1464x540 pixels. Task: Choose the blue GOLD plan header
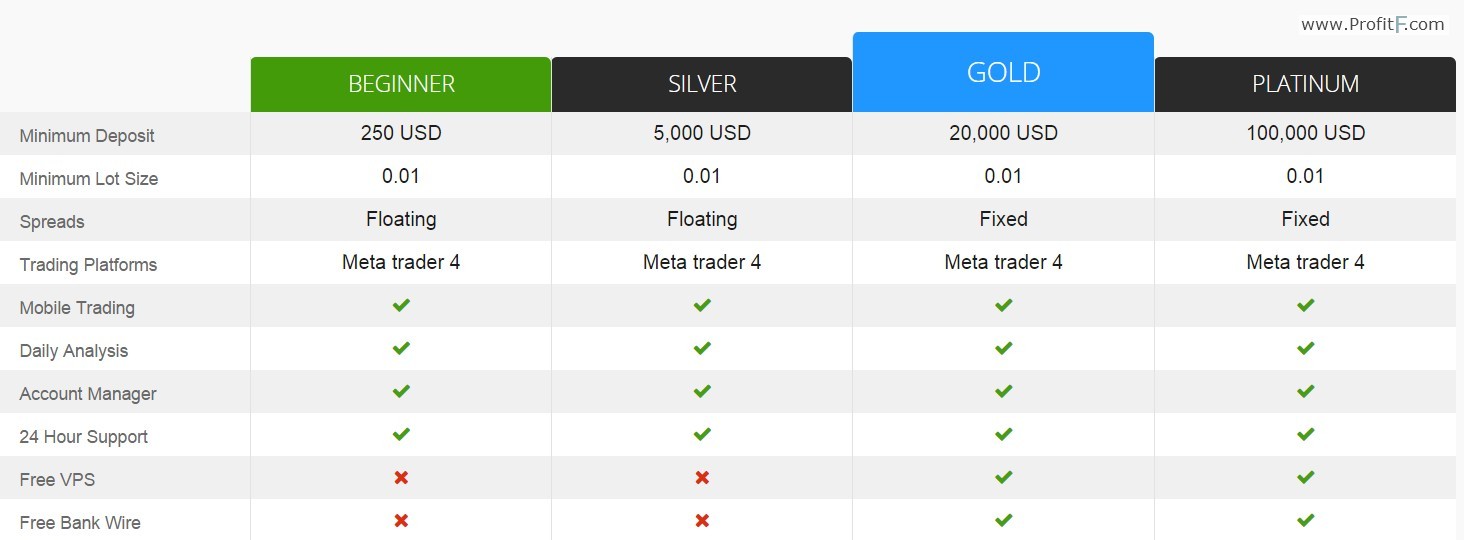(x=1003, y=72)
